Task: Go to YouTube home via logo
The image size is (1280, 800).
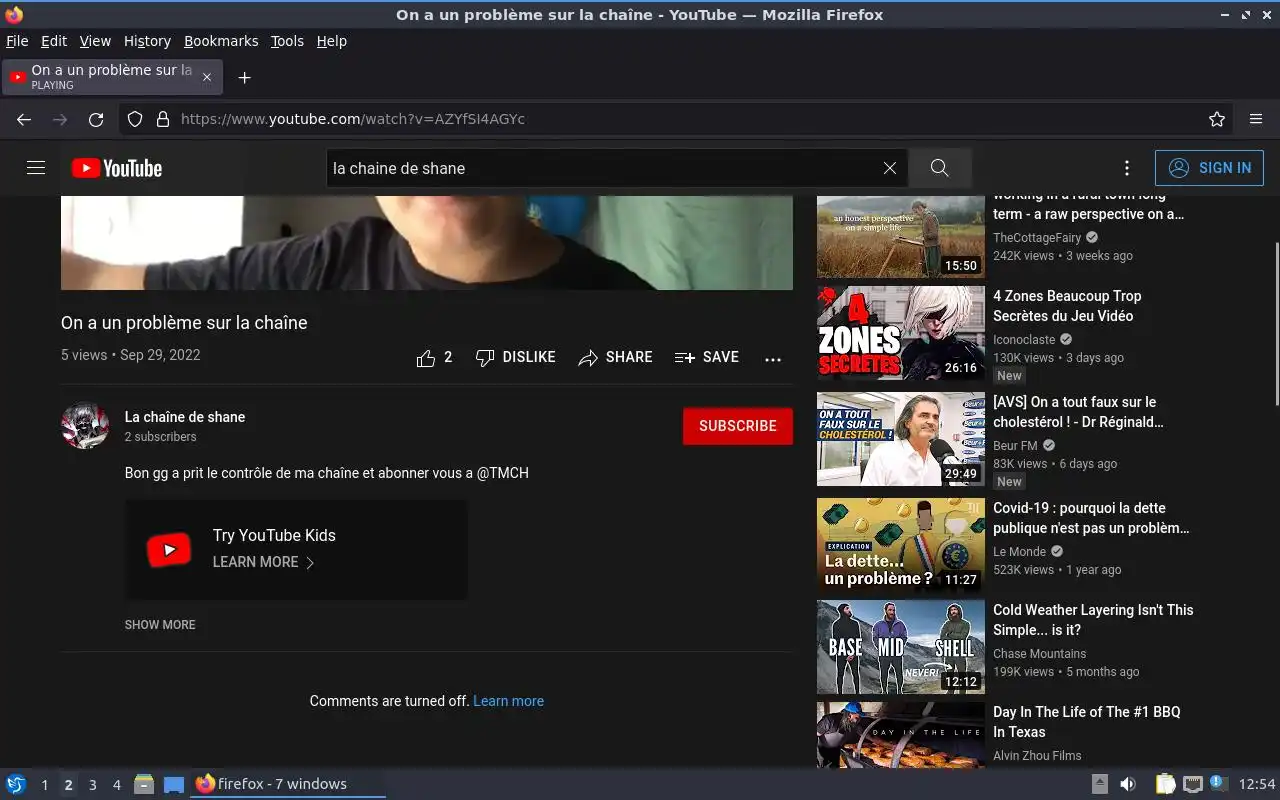Action: [x=117, y=168]
